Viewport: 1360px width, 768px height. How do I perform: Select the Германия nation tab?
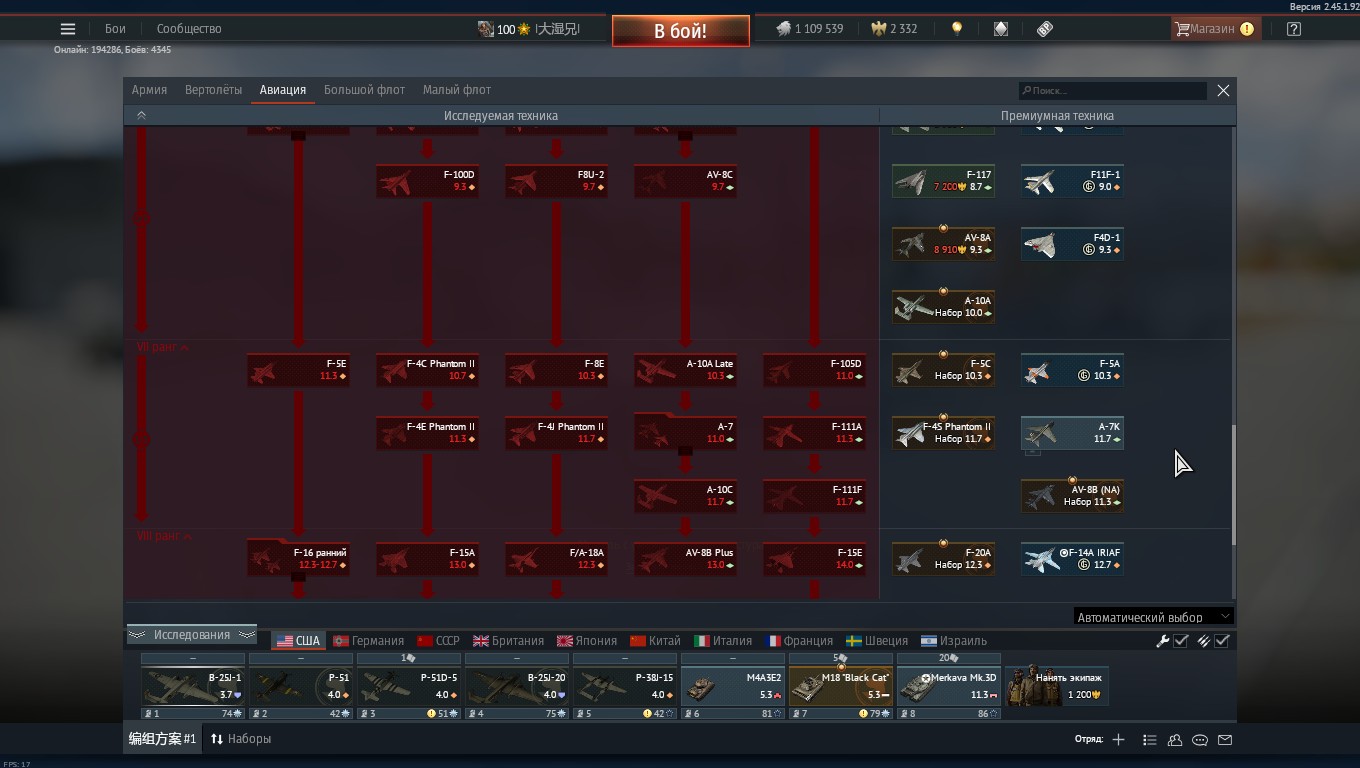coord(369,641)
